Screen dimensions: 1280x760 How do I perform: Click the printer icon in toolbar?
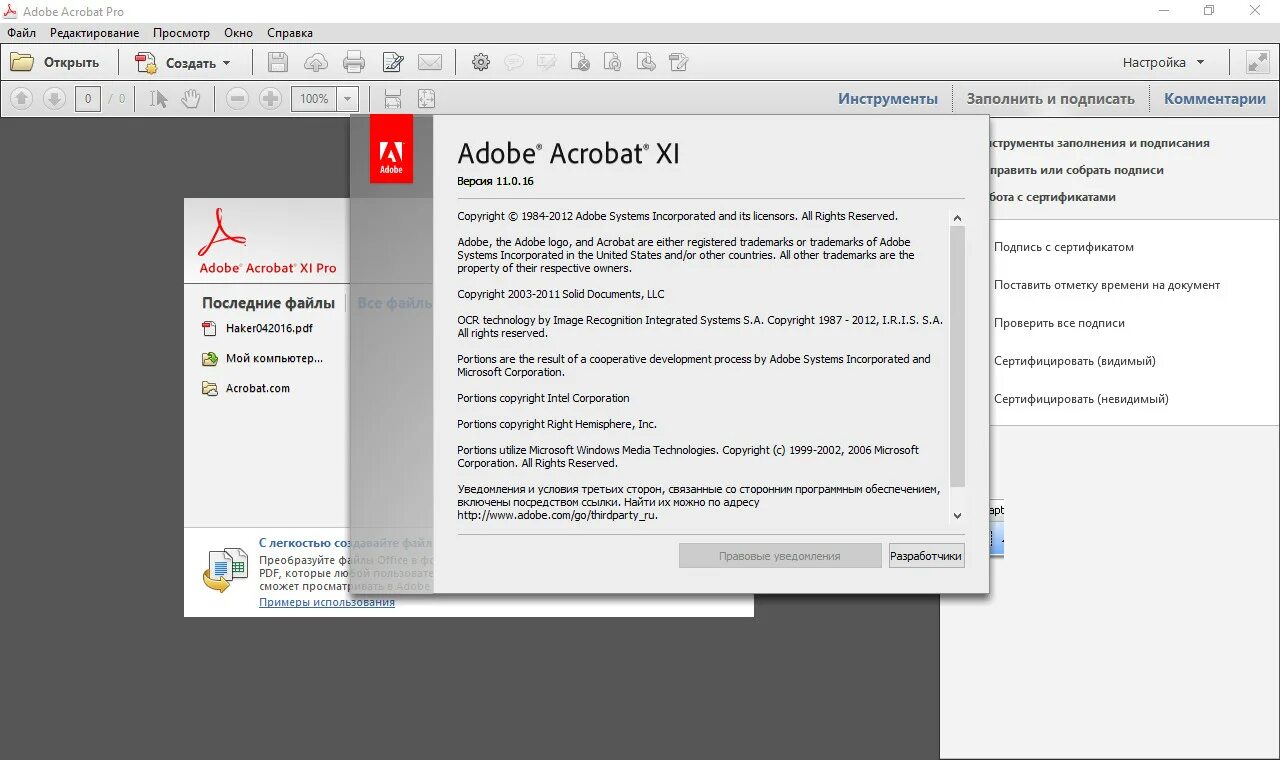pyautogui.click(x=354, y=62)
